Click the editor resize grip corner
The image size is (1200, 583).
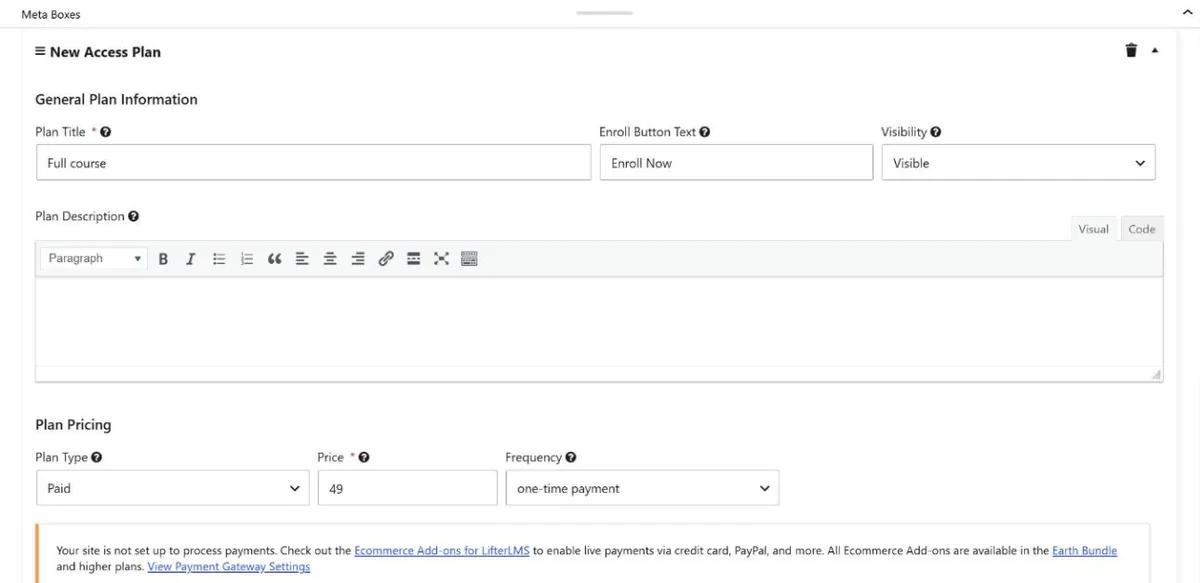pos(1156,374)
